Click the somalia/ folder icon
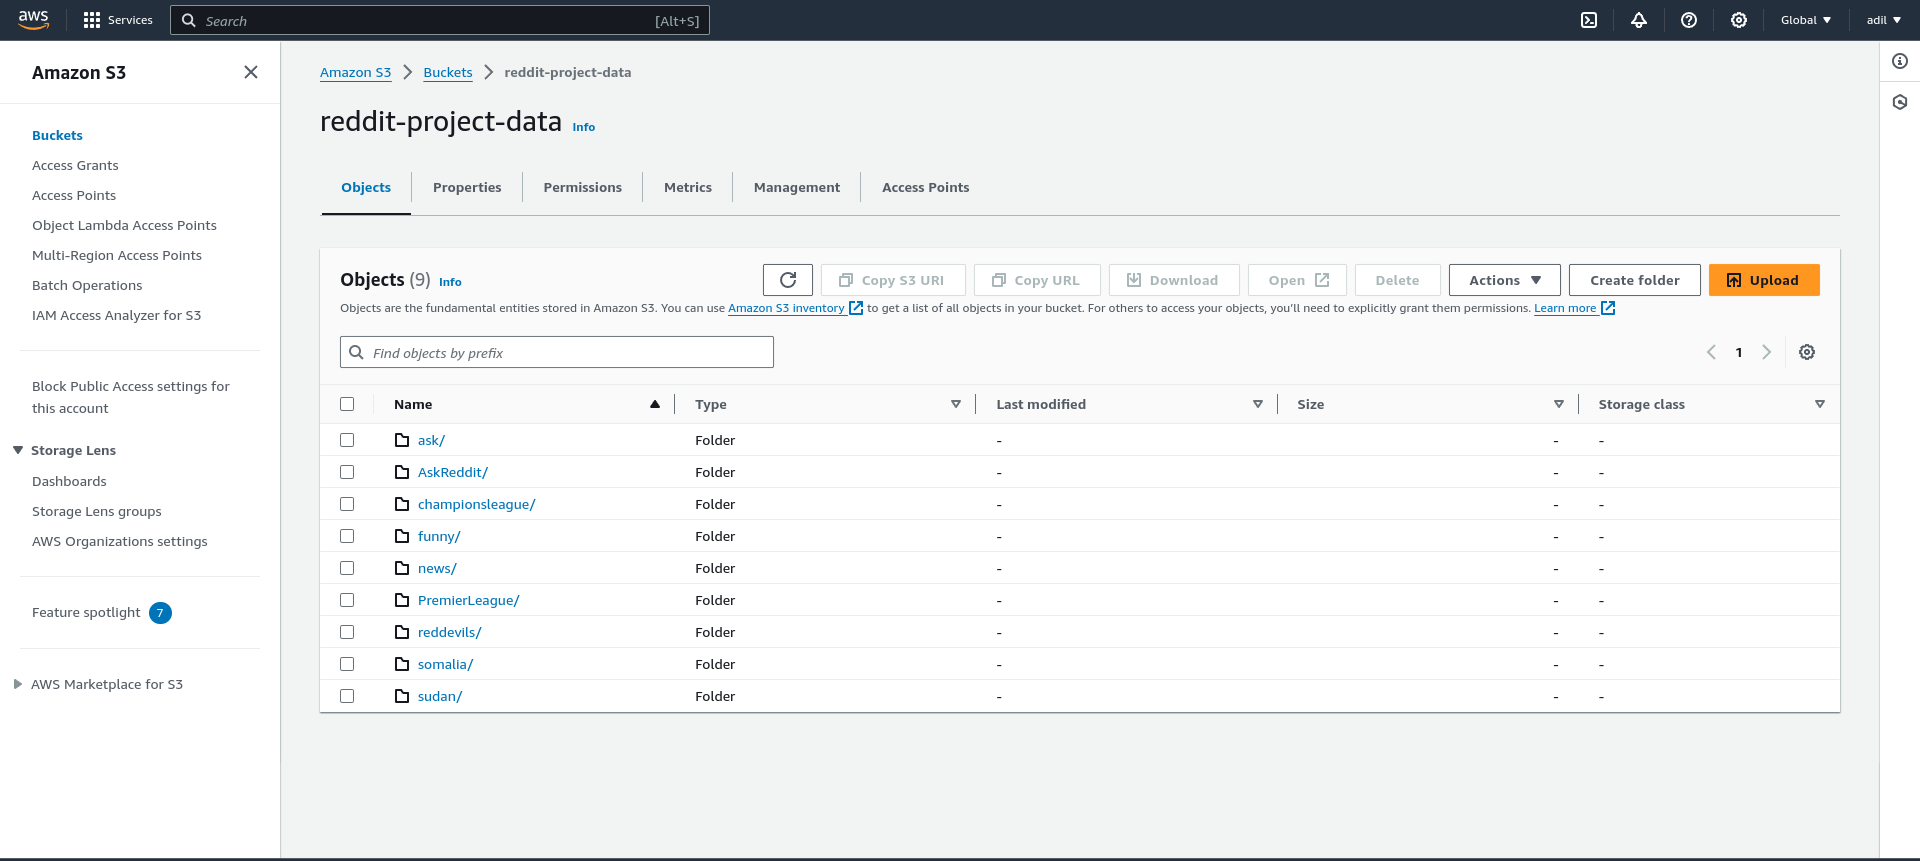Image resolution: width=1920 pixels, height=861 pixels. point(402,664)
